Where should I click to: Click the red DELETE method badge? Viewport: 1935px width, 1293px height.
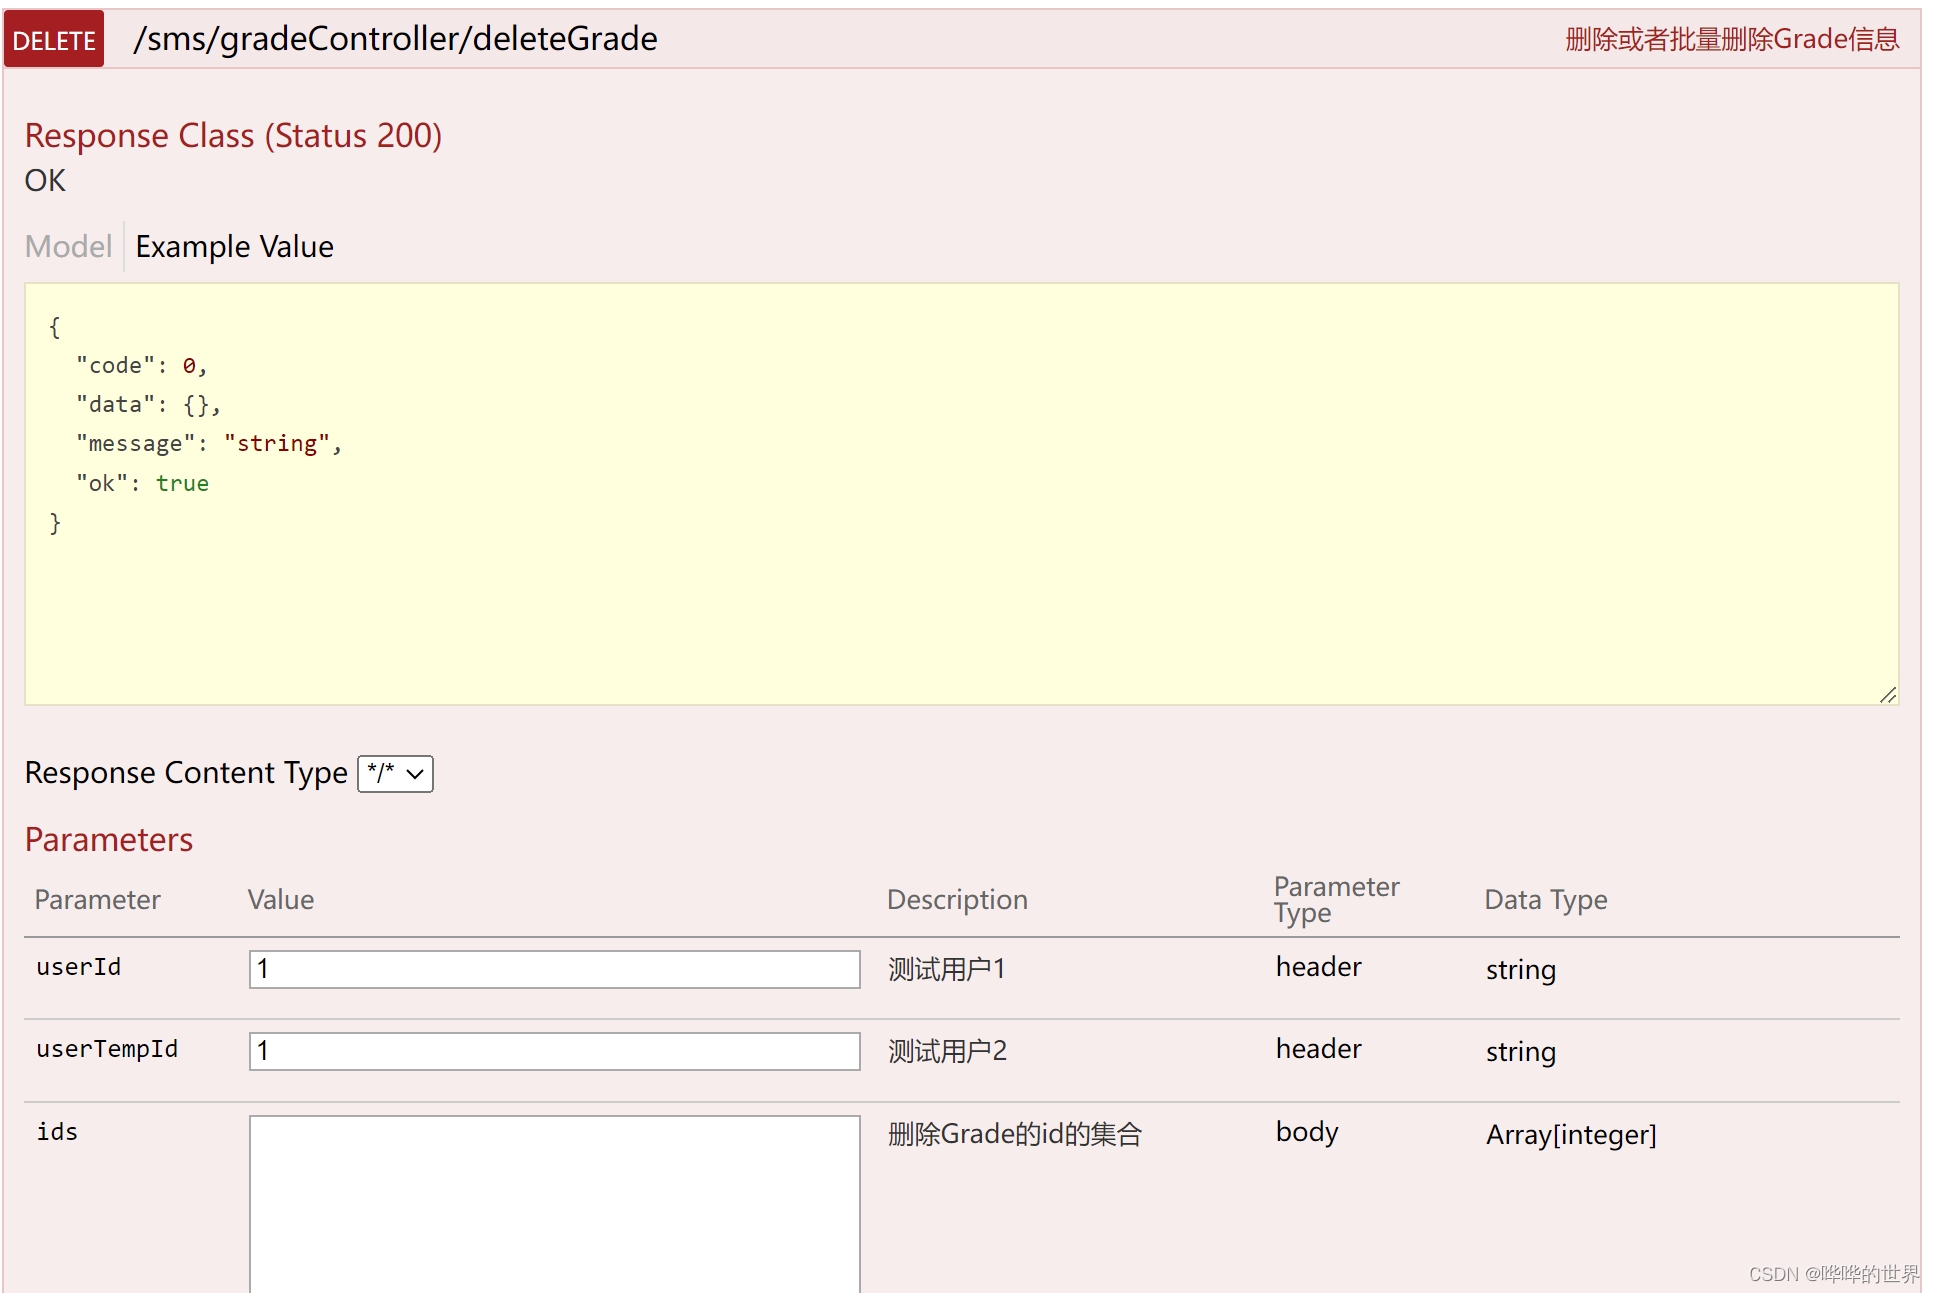click(54, 40)
